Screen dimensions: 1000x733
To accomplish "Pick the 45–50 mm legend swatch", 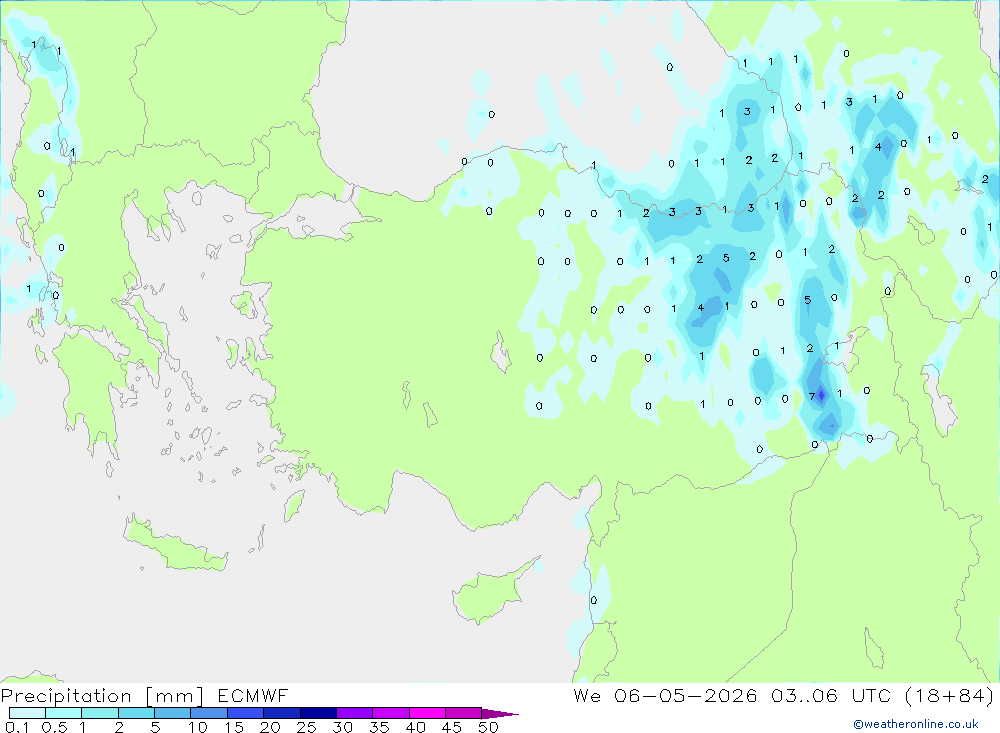I will (x=464, y=713).
